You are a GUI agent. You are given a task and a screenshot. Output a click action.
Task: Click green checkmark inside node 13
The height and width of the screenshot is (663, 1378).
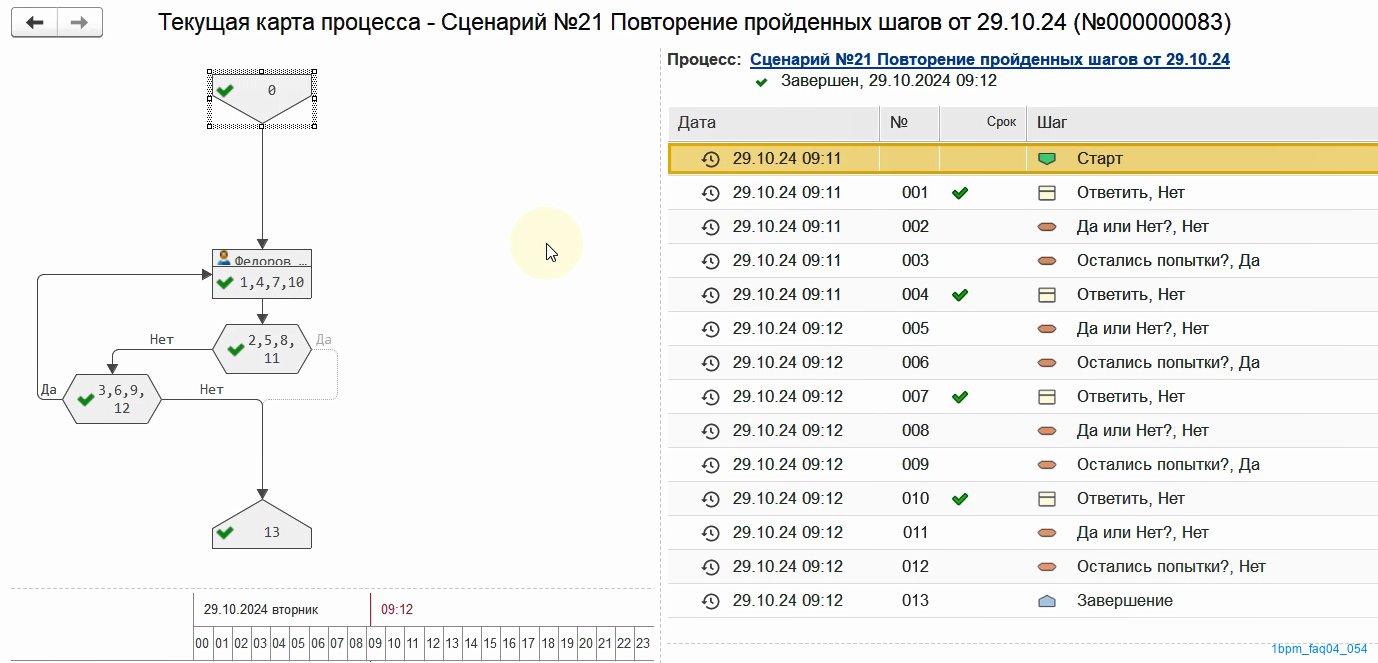[225, 532]
